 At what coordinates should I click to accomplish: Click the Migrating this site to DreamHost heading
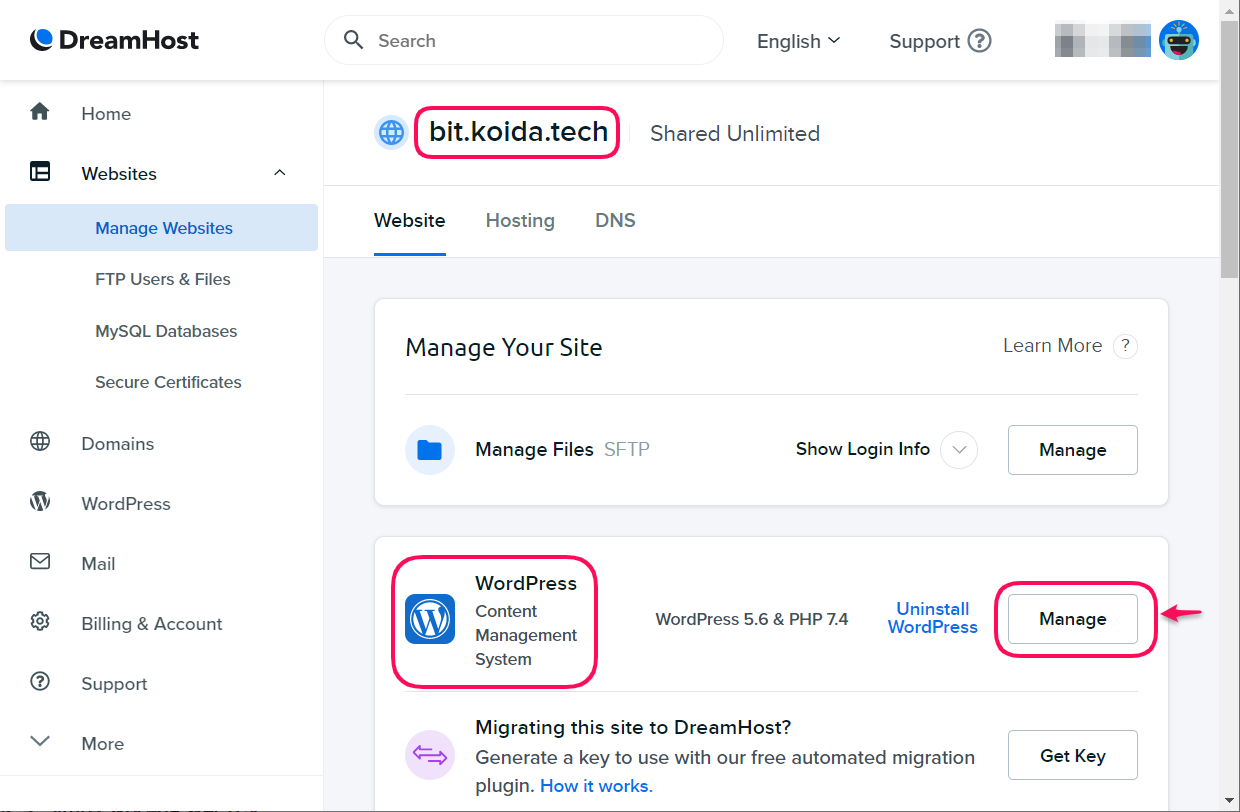(x=634, y=727)
